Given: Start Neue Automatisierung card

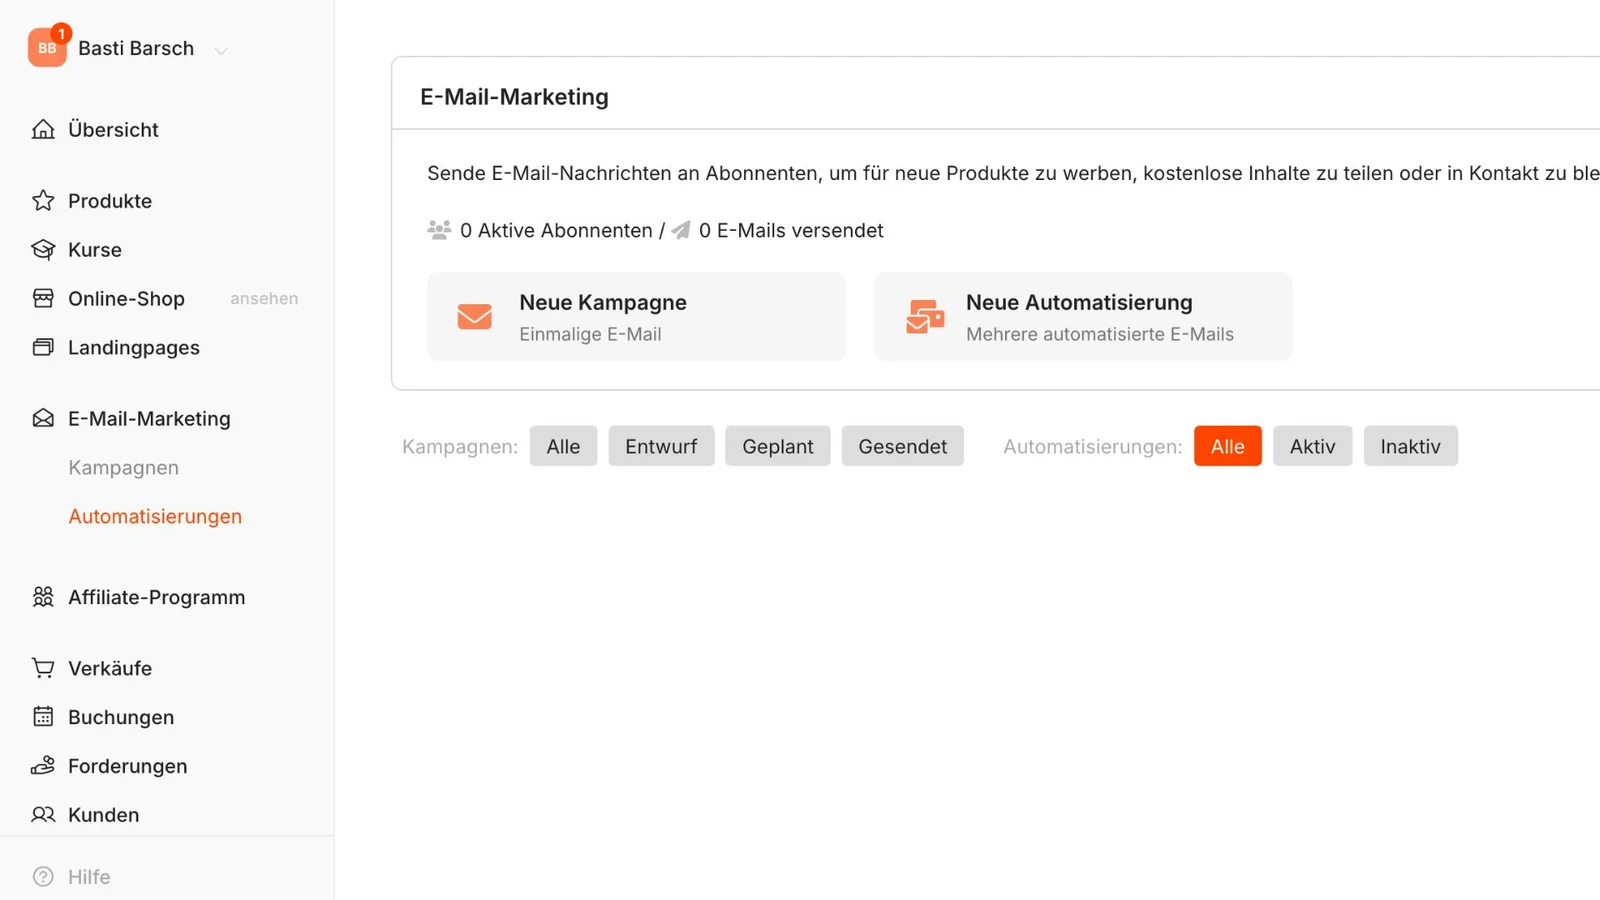Looking at the screenshot, I should (1083, 317).
